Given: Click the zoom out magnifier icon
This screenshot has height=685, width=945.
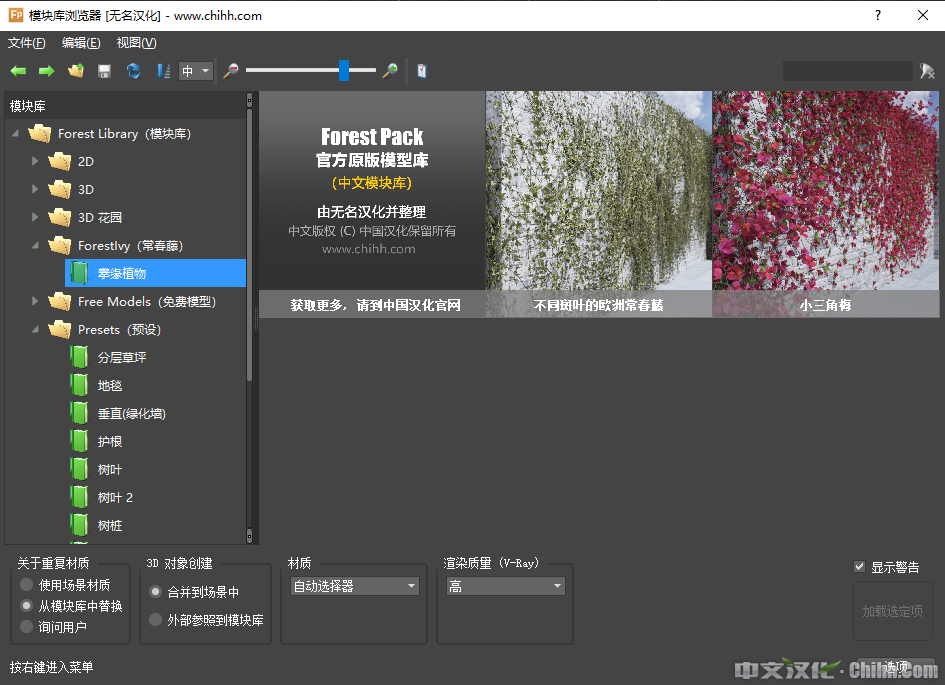Looking at the screenshot, I should [x=231, y=71].
